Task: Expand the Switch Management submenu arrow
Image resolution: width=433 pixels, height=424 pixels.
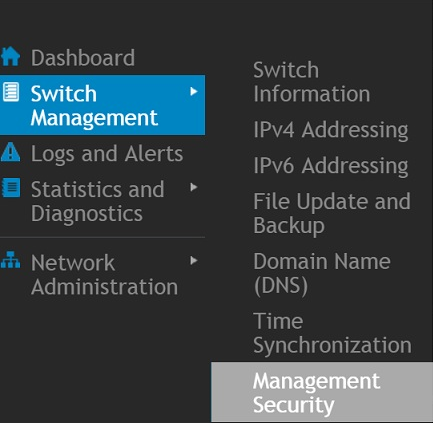Action: click(193, 92)
